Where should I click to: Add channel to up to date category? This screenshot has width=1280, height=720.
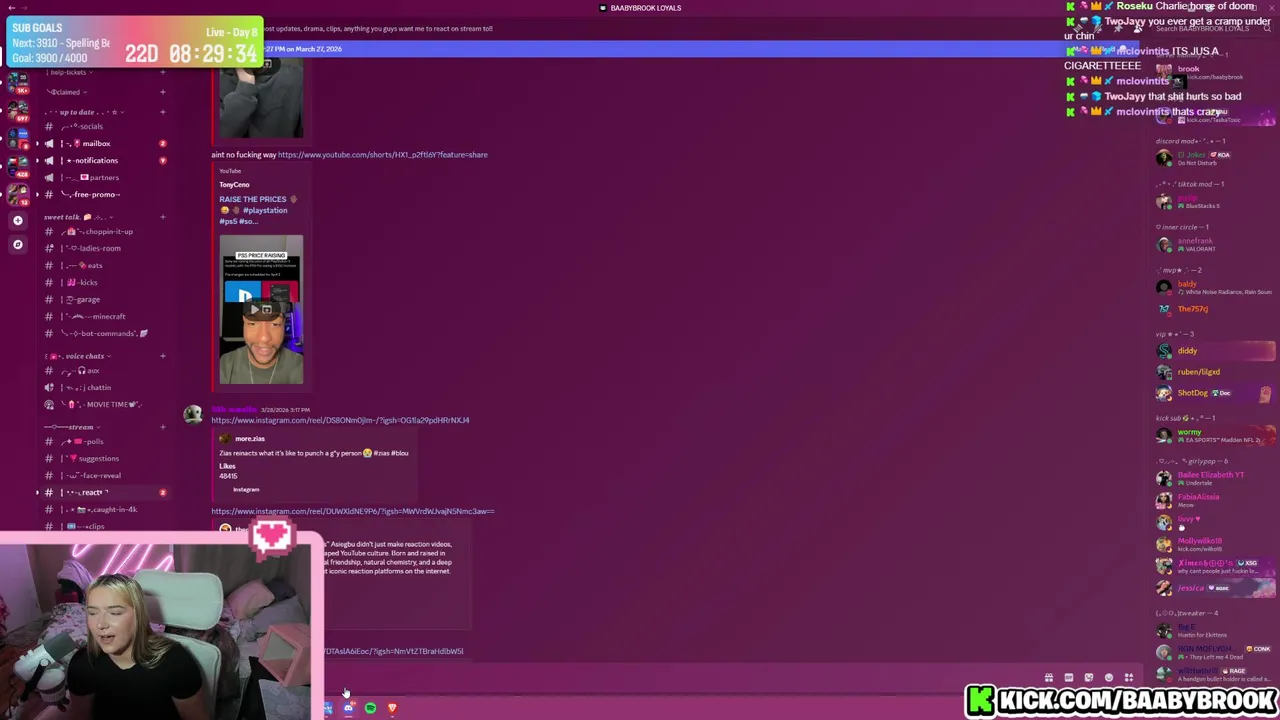[162, 112]
